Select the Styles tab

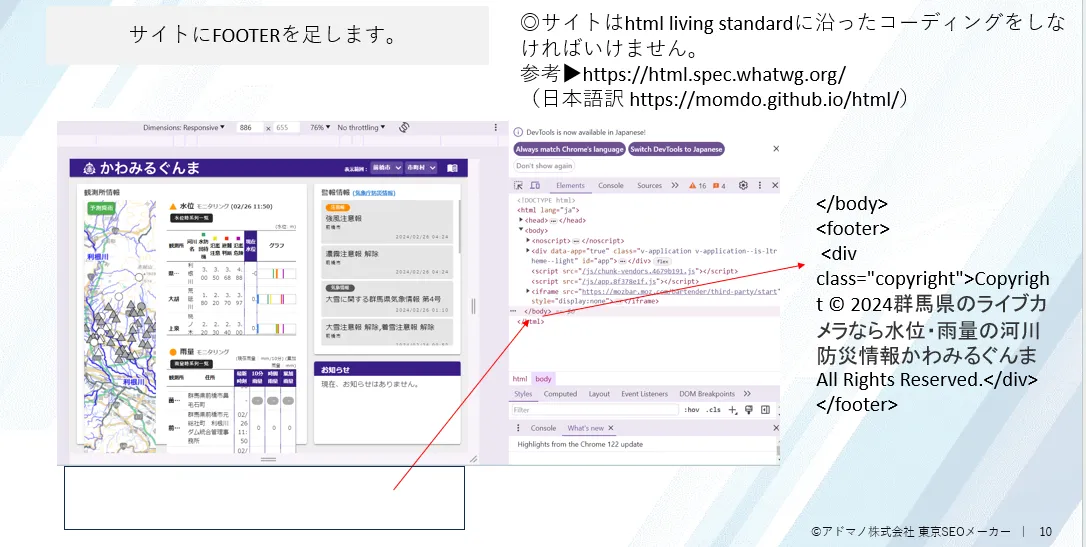pyautogui.click(x=524, y=393)
